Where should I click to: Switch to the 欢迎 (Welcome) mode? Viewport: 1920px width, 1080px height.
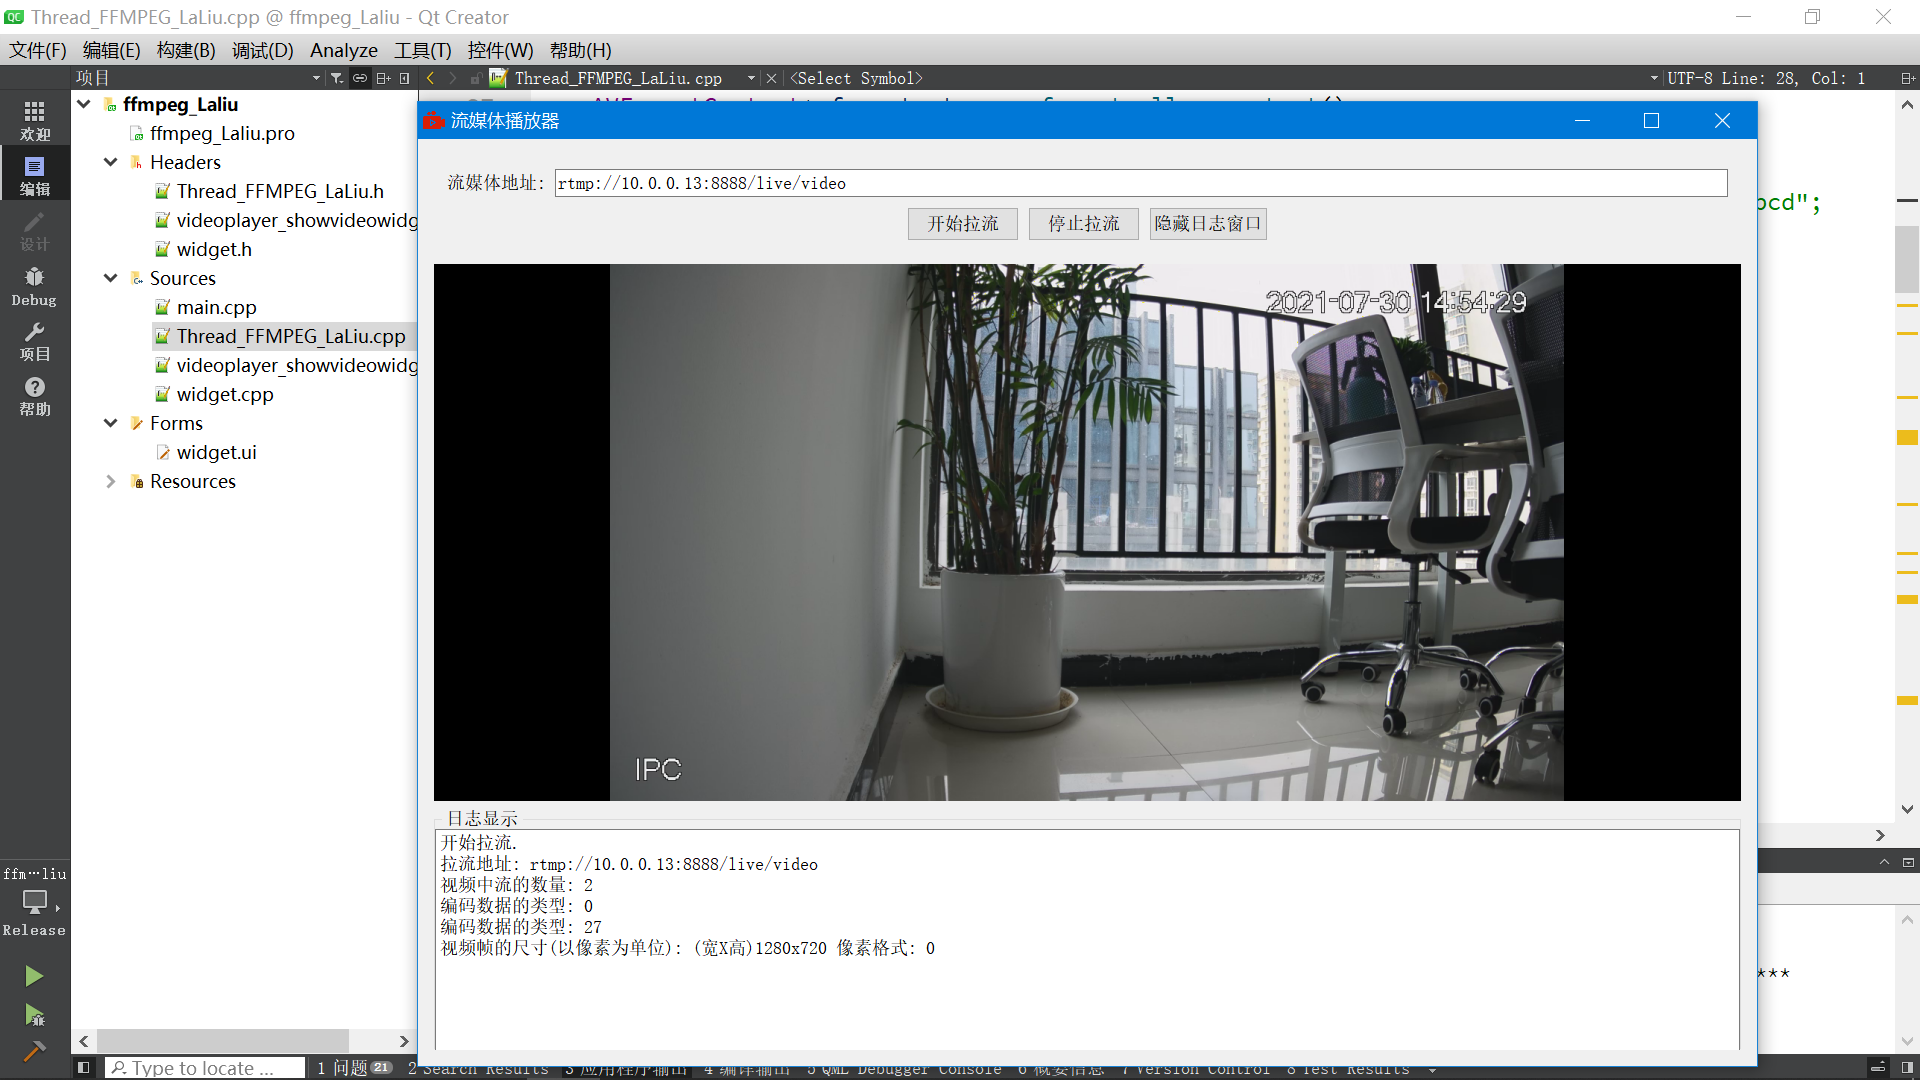[x=33, y=118]
